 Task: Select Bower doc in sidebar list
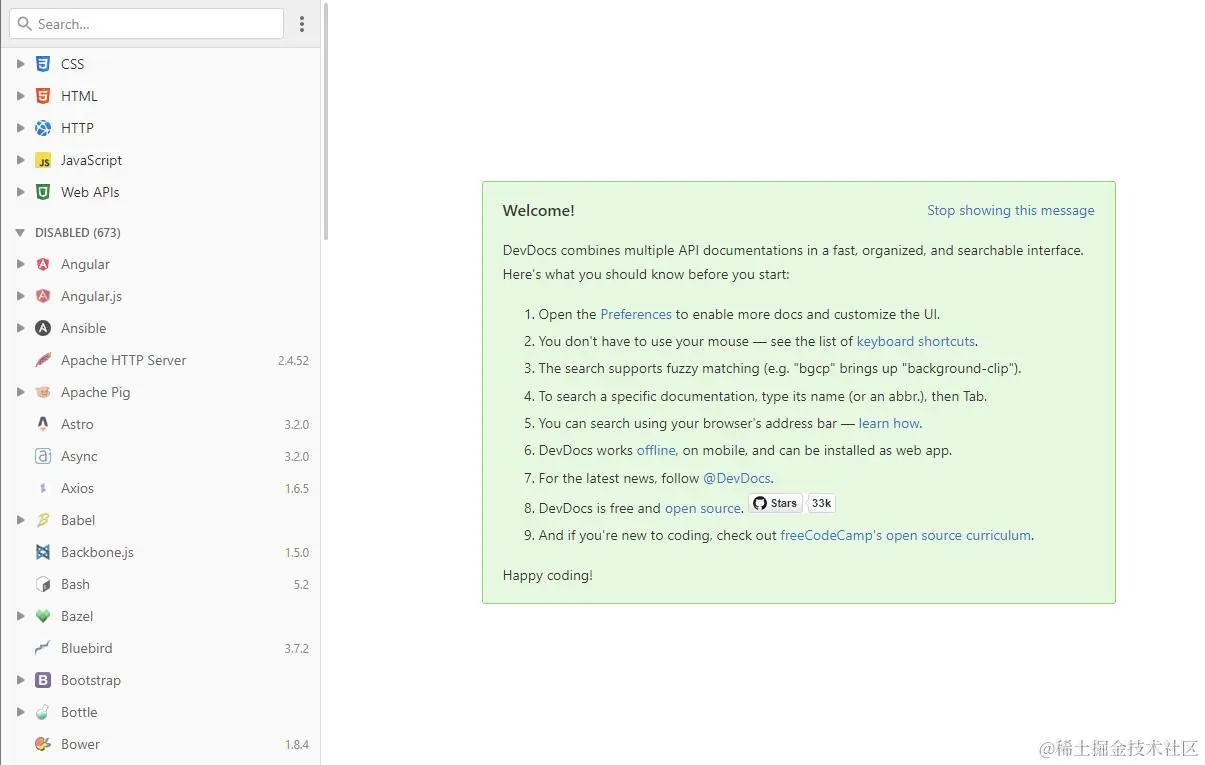tap(160, 744)
